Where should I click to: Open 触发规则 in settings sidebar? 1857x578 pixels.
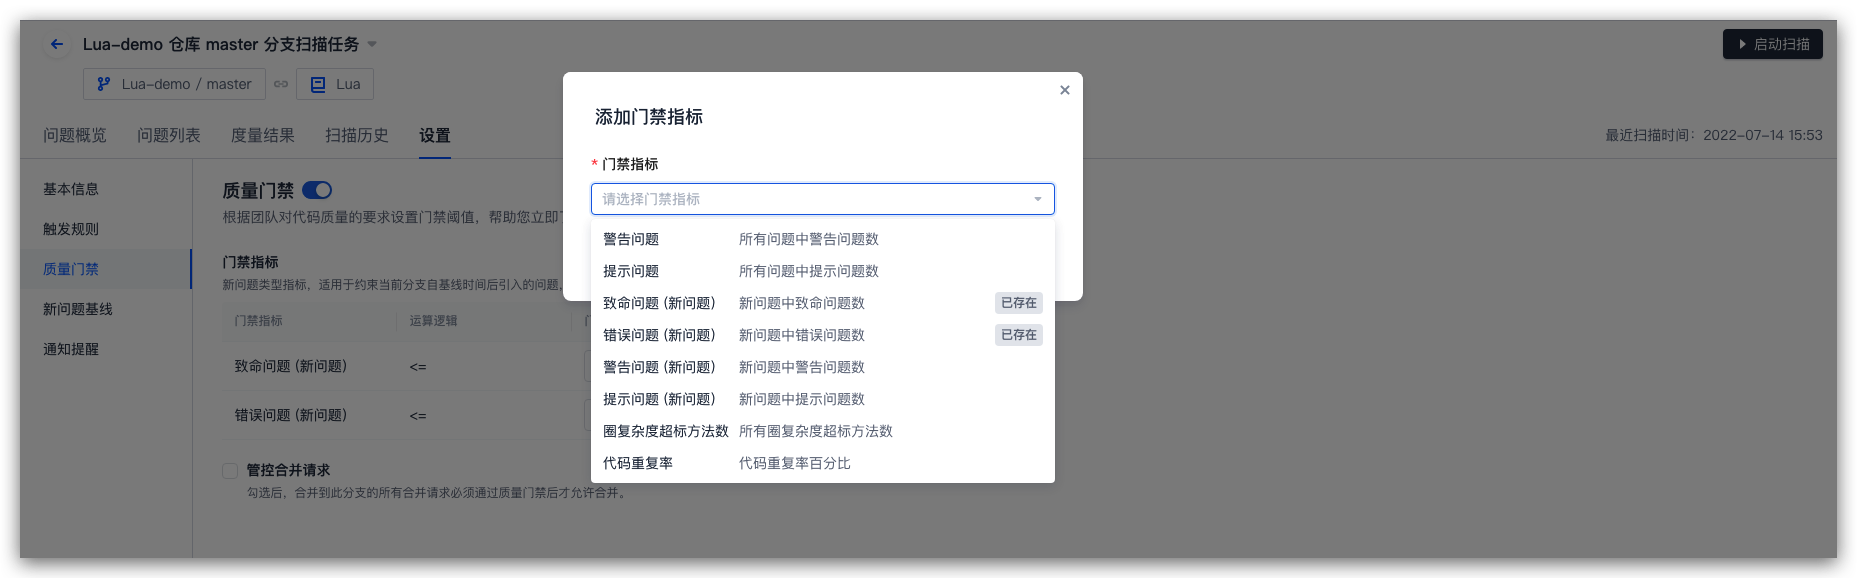pyautogui.click(x=71, y=229)
